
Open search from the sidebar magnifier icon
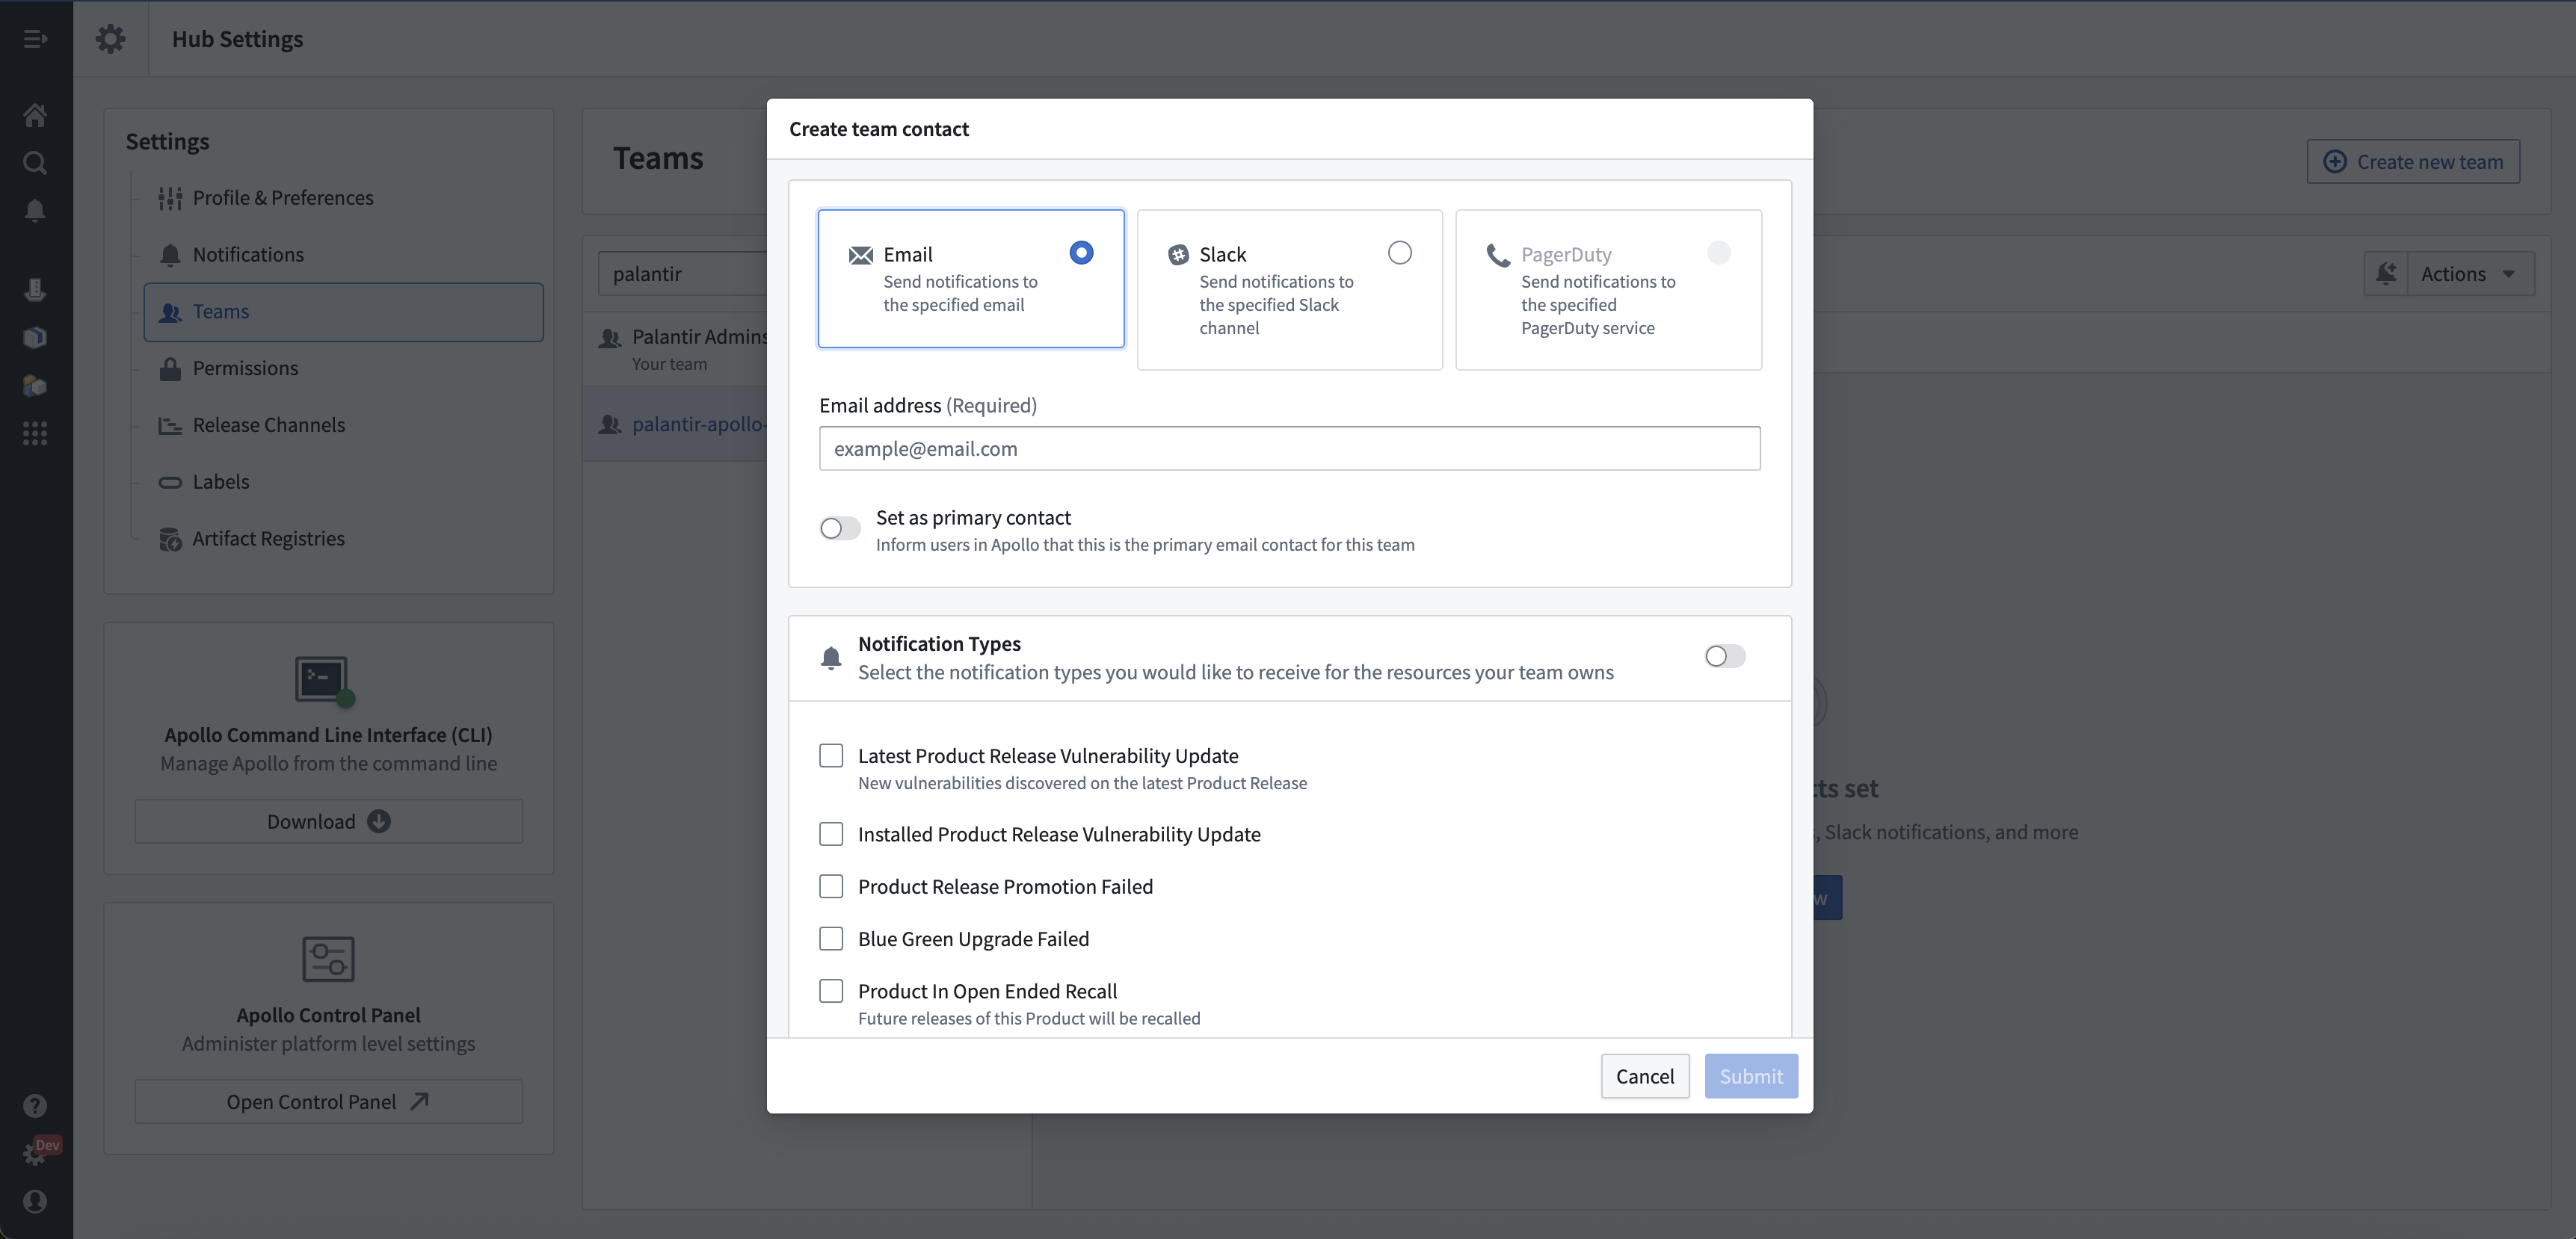35,162
